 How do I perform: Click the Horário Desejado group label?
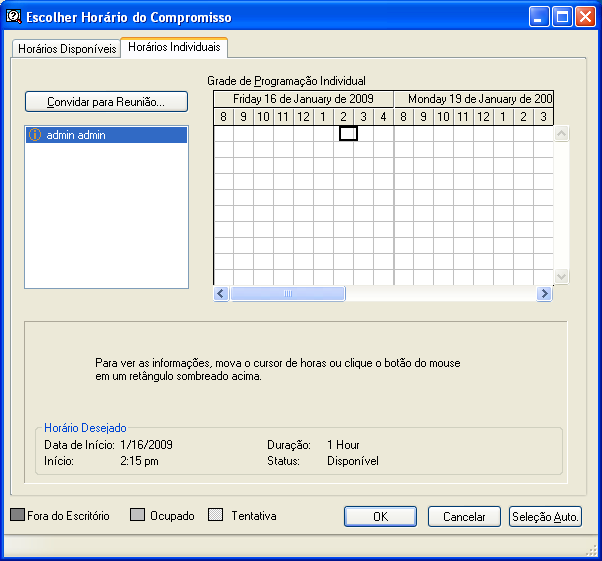point(85,428)
